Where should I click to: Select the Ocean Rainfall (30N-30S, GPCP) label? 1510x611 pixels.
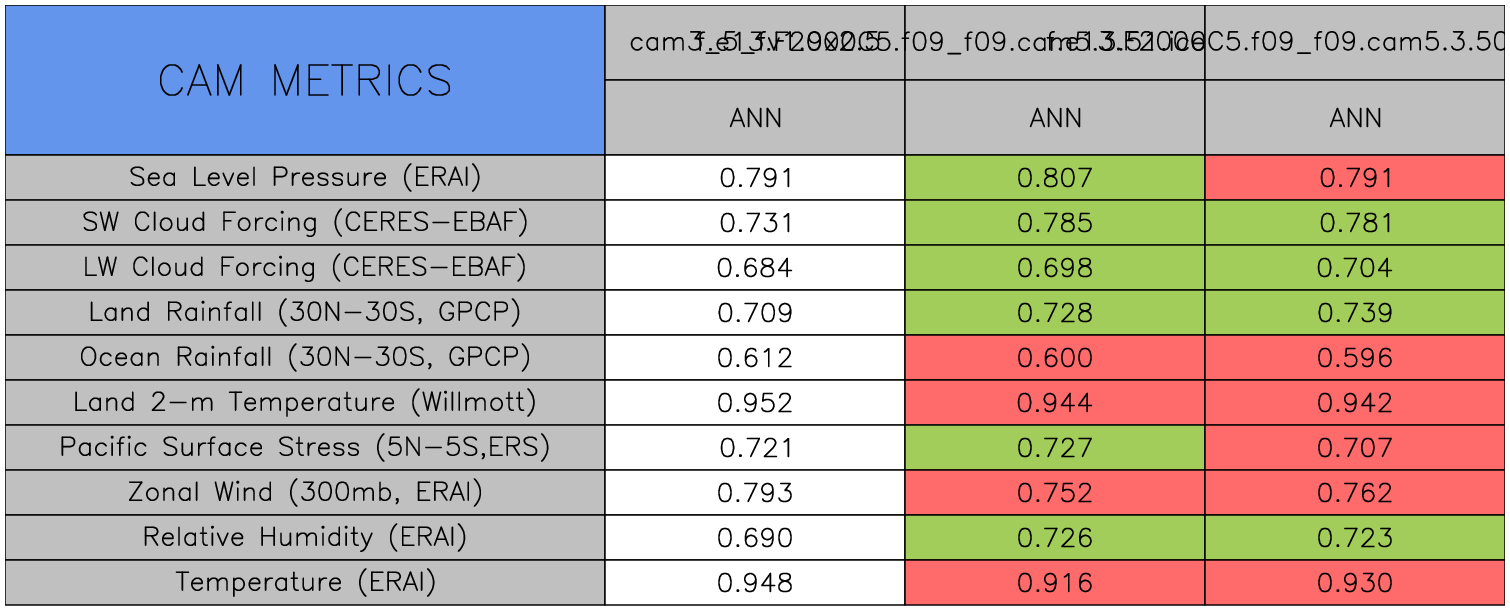(305, 357)
